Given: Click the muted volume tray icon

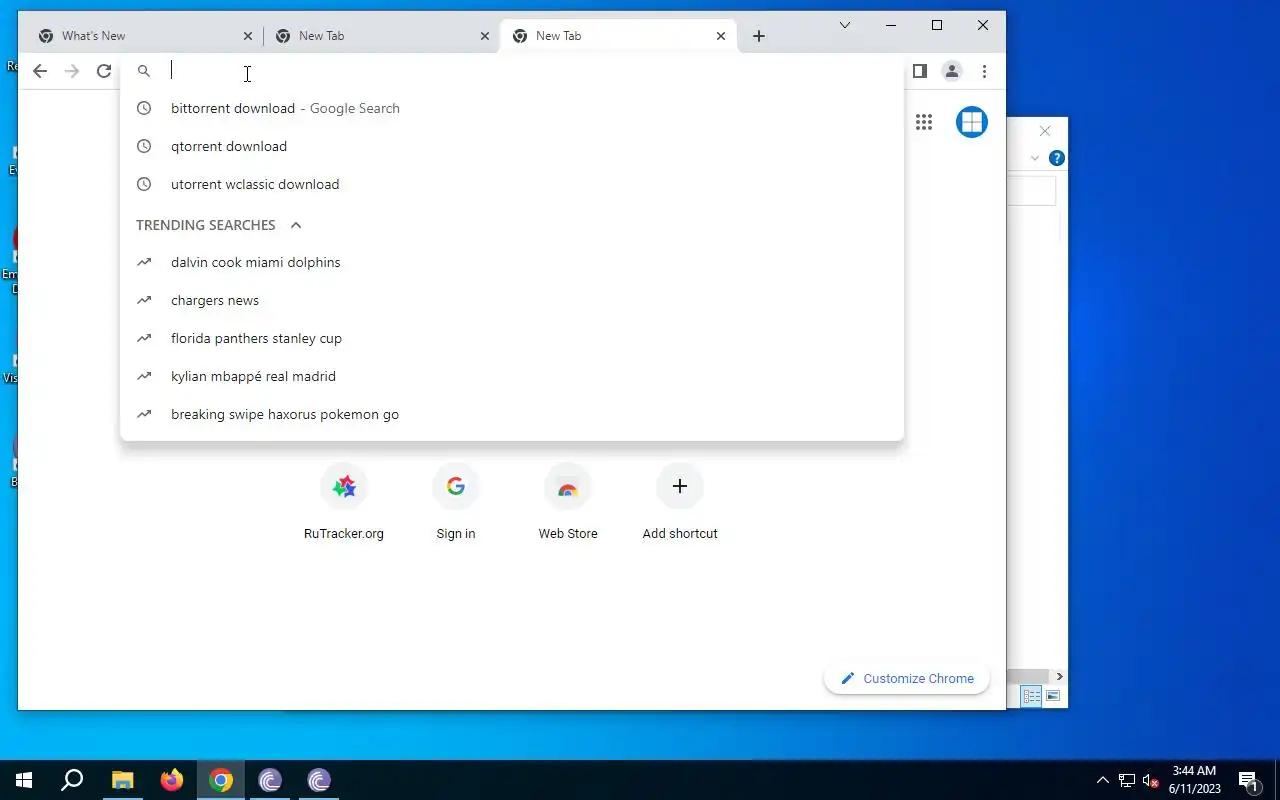Looking at the screenshot, I should coord(1150,780).
